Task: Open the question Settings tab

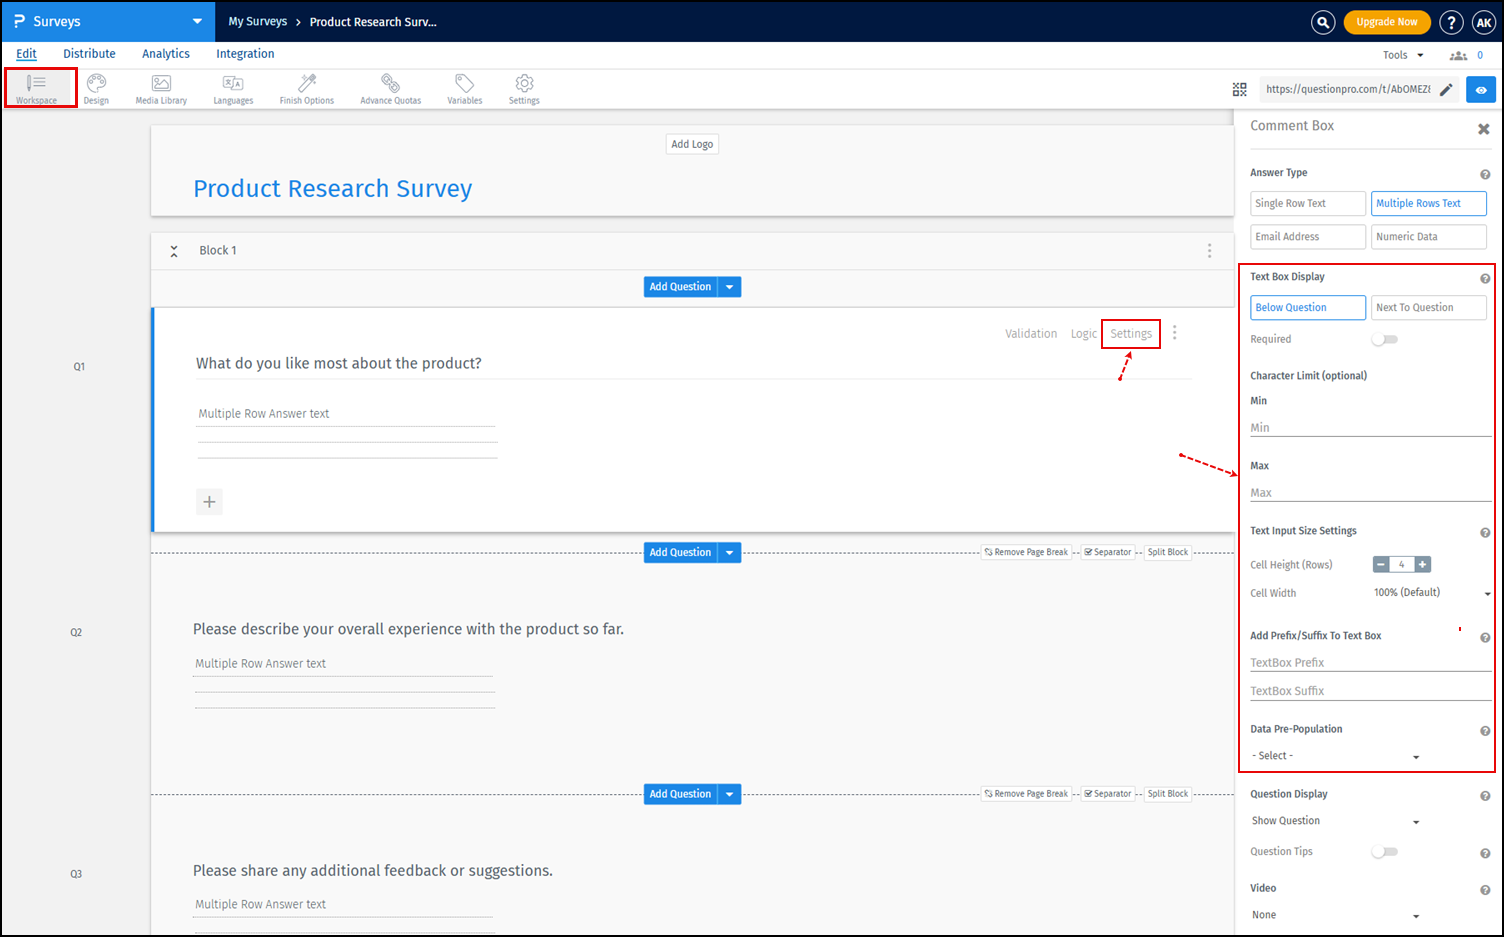Action: tap(1130, 333)
